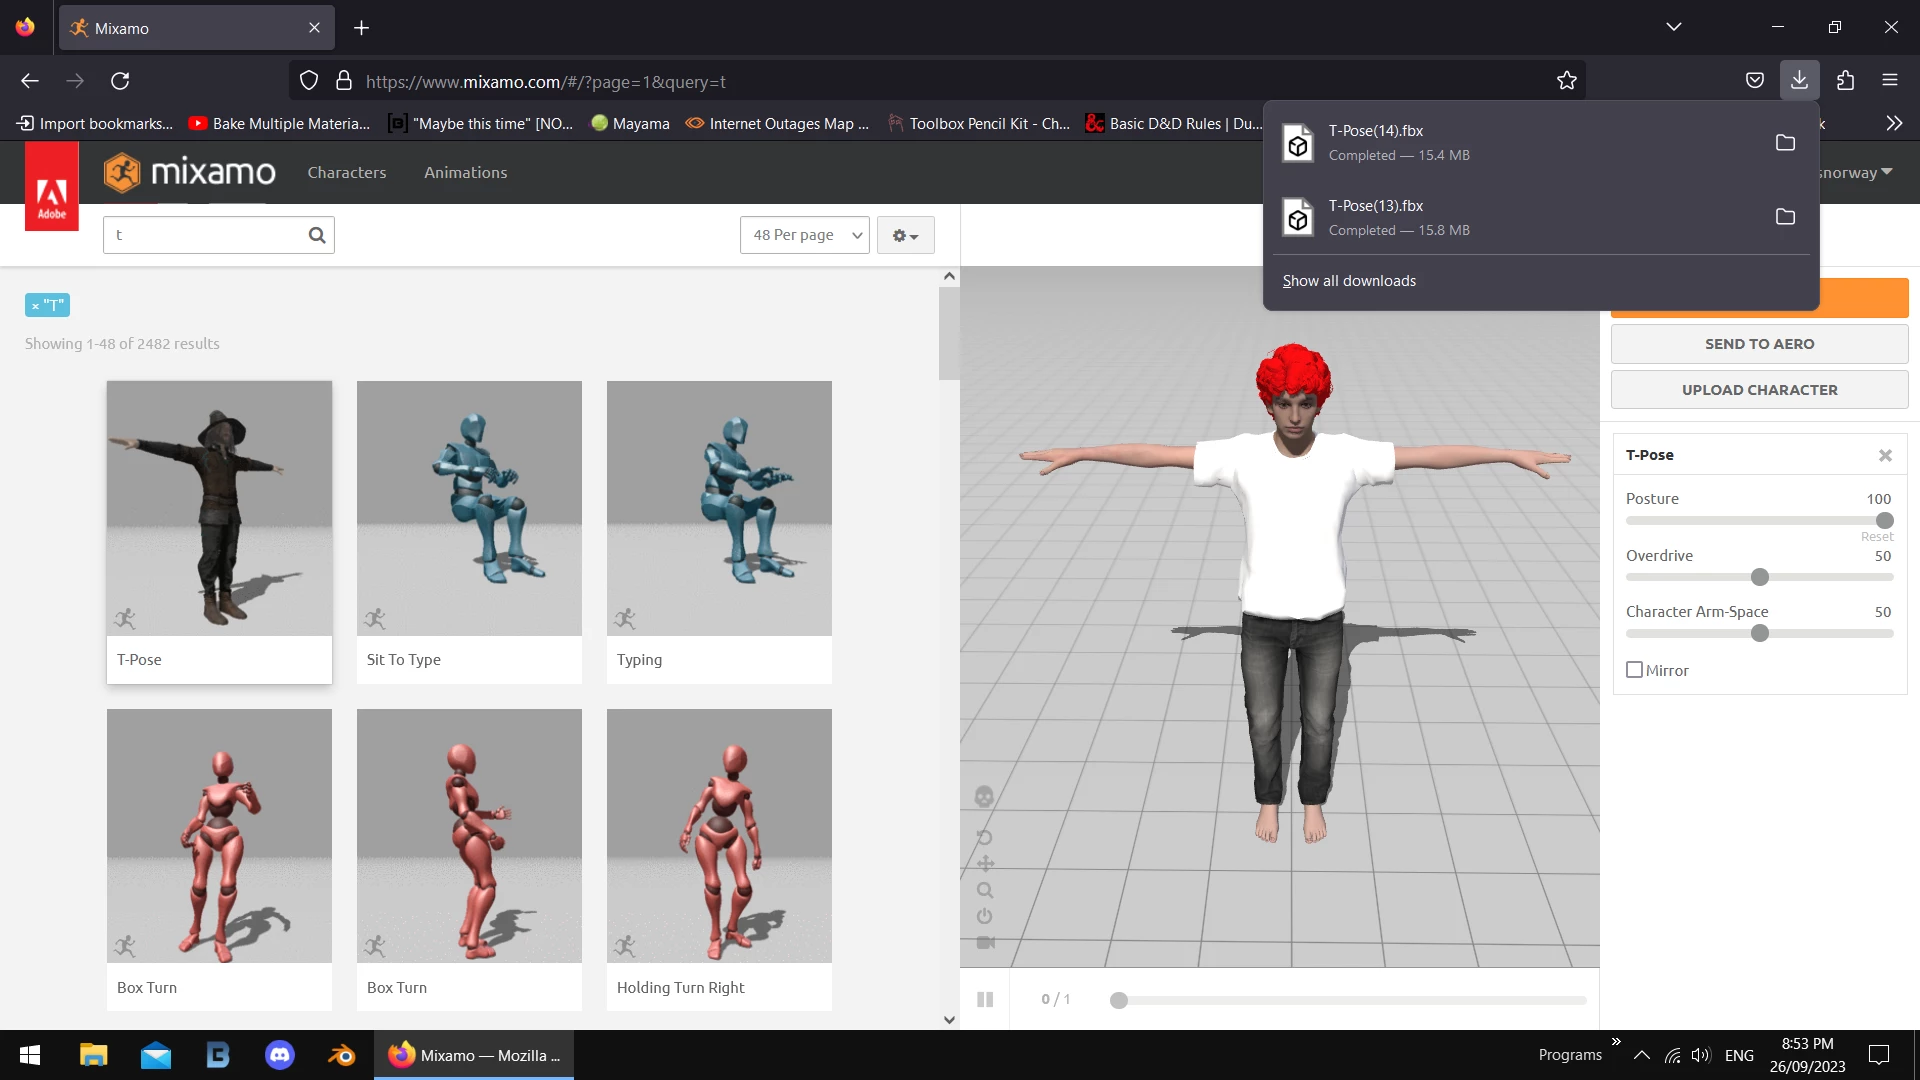Click the Upload Character button
The width and height of the screenshot is (1920, 1080).
1759,390
